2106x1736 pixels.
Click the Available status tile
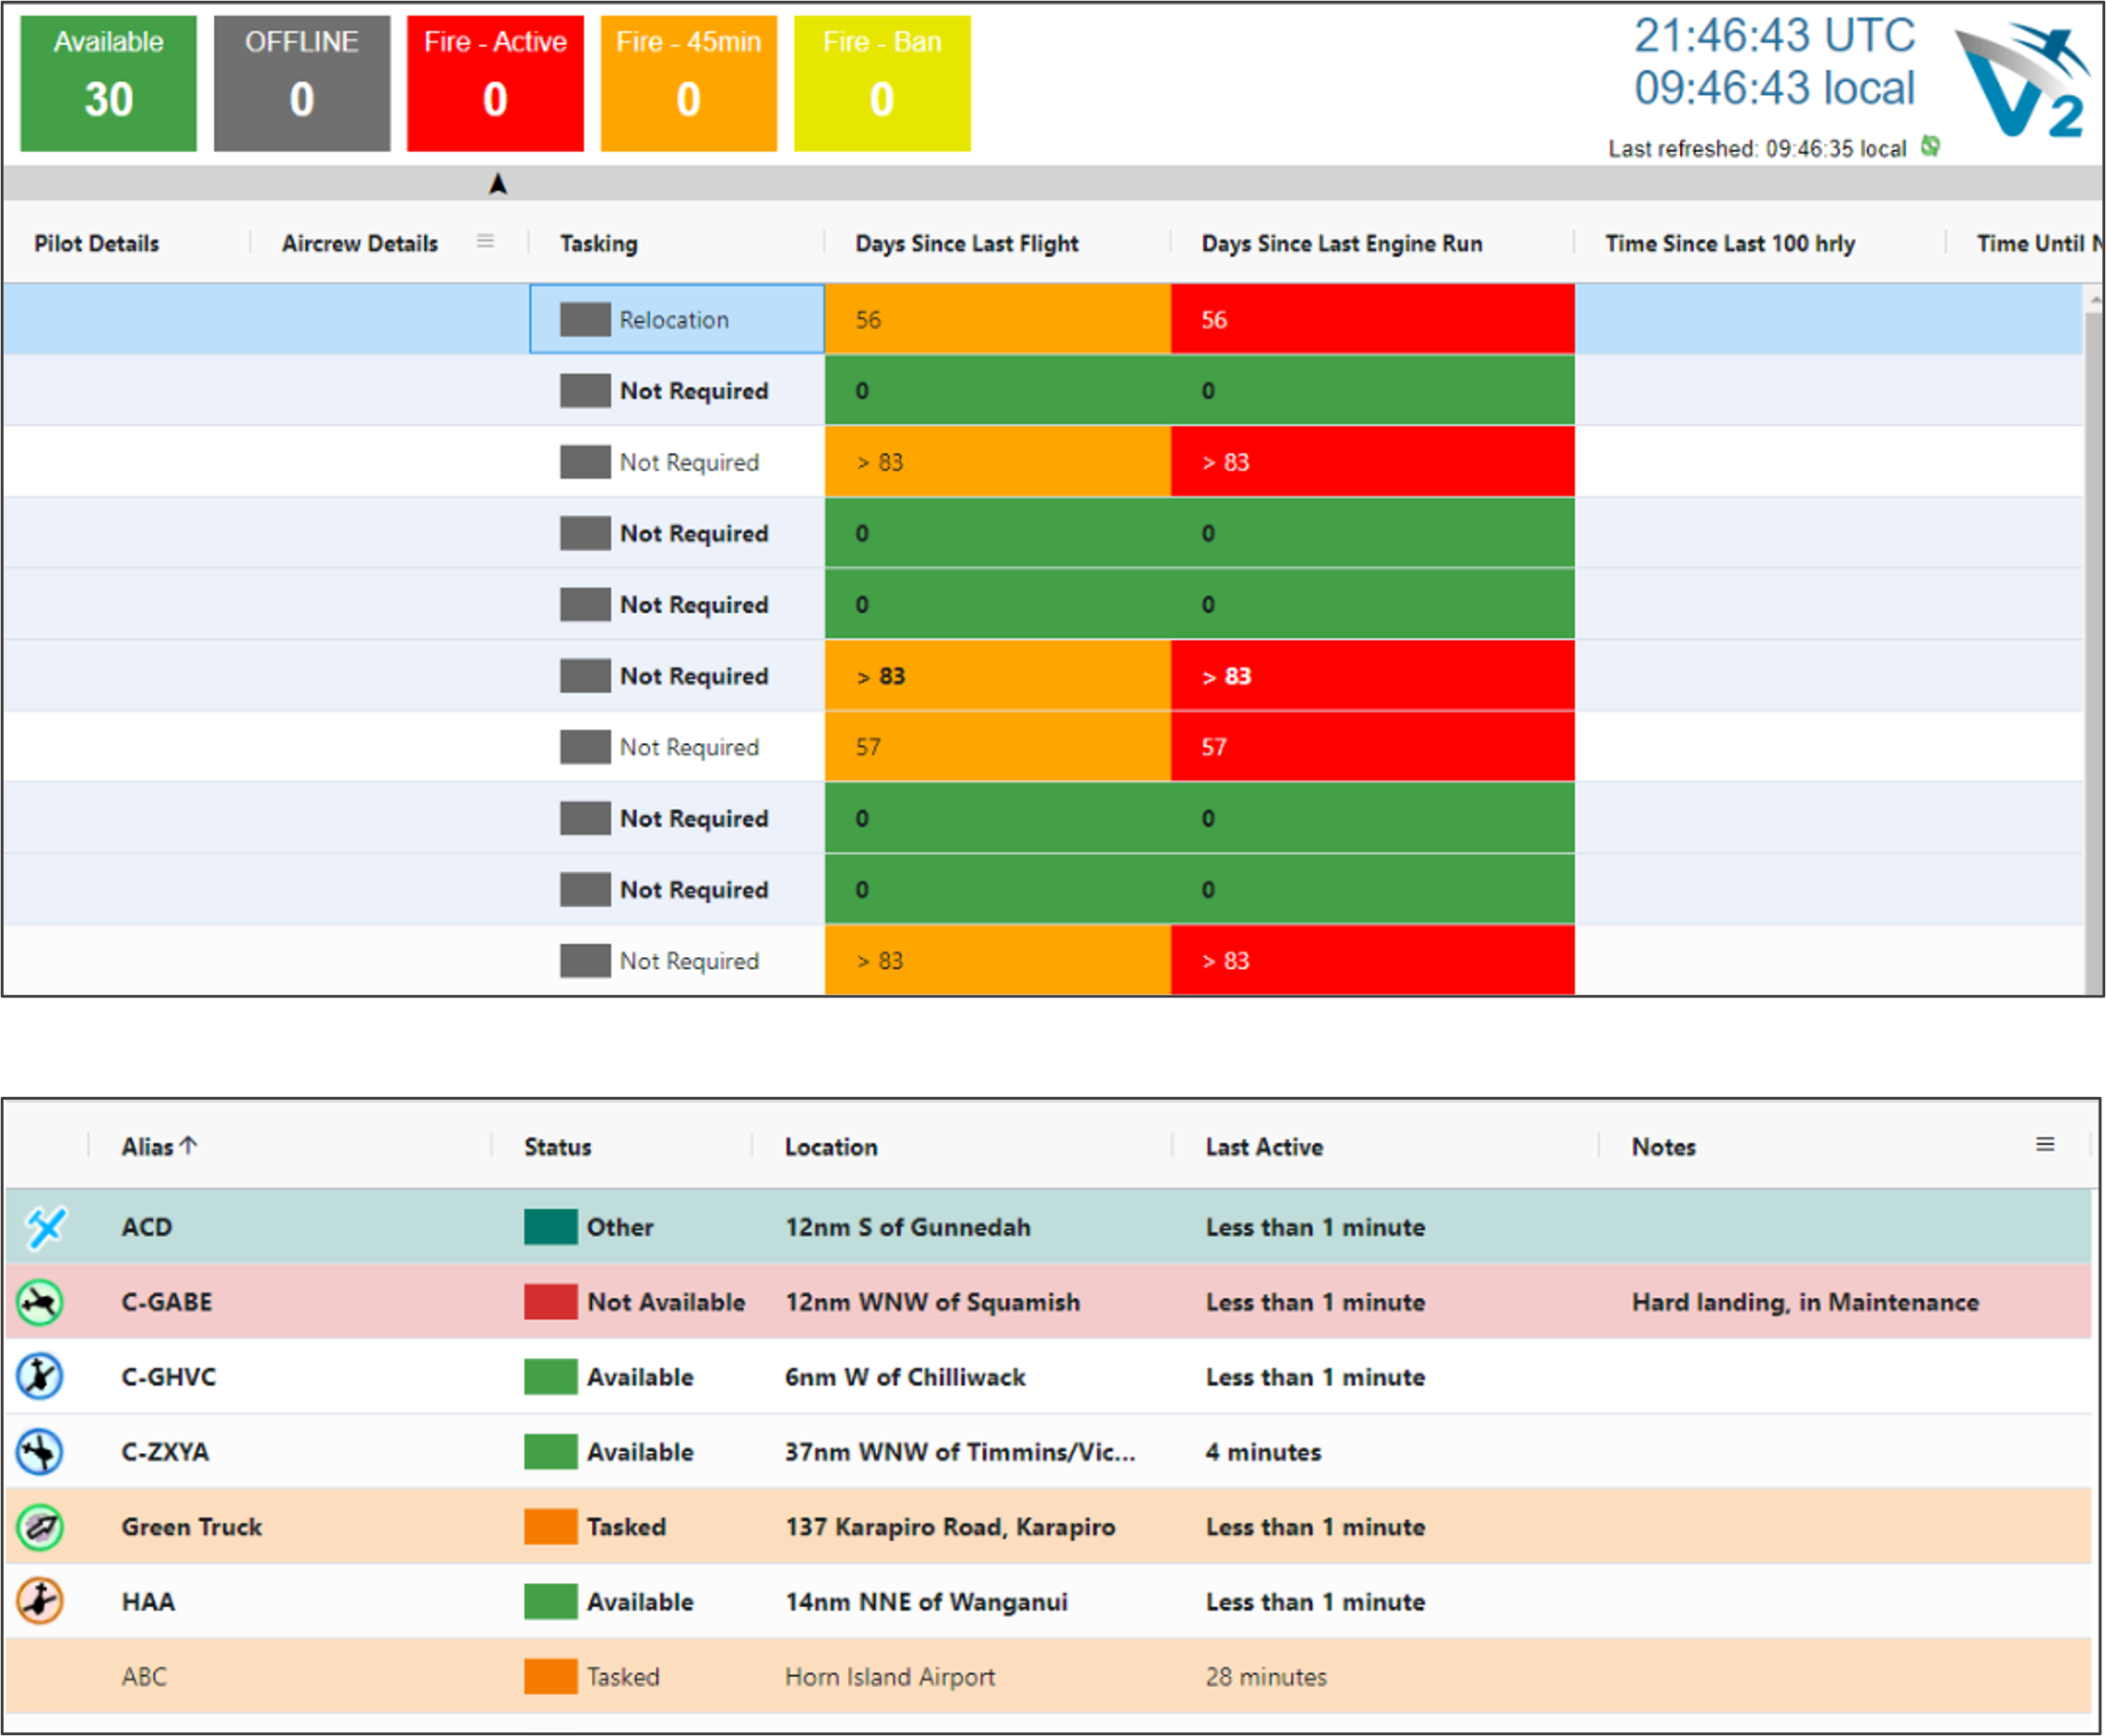click(x=108, y=83)
